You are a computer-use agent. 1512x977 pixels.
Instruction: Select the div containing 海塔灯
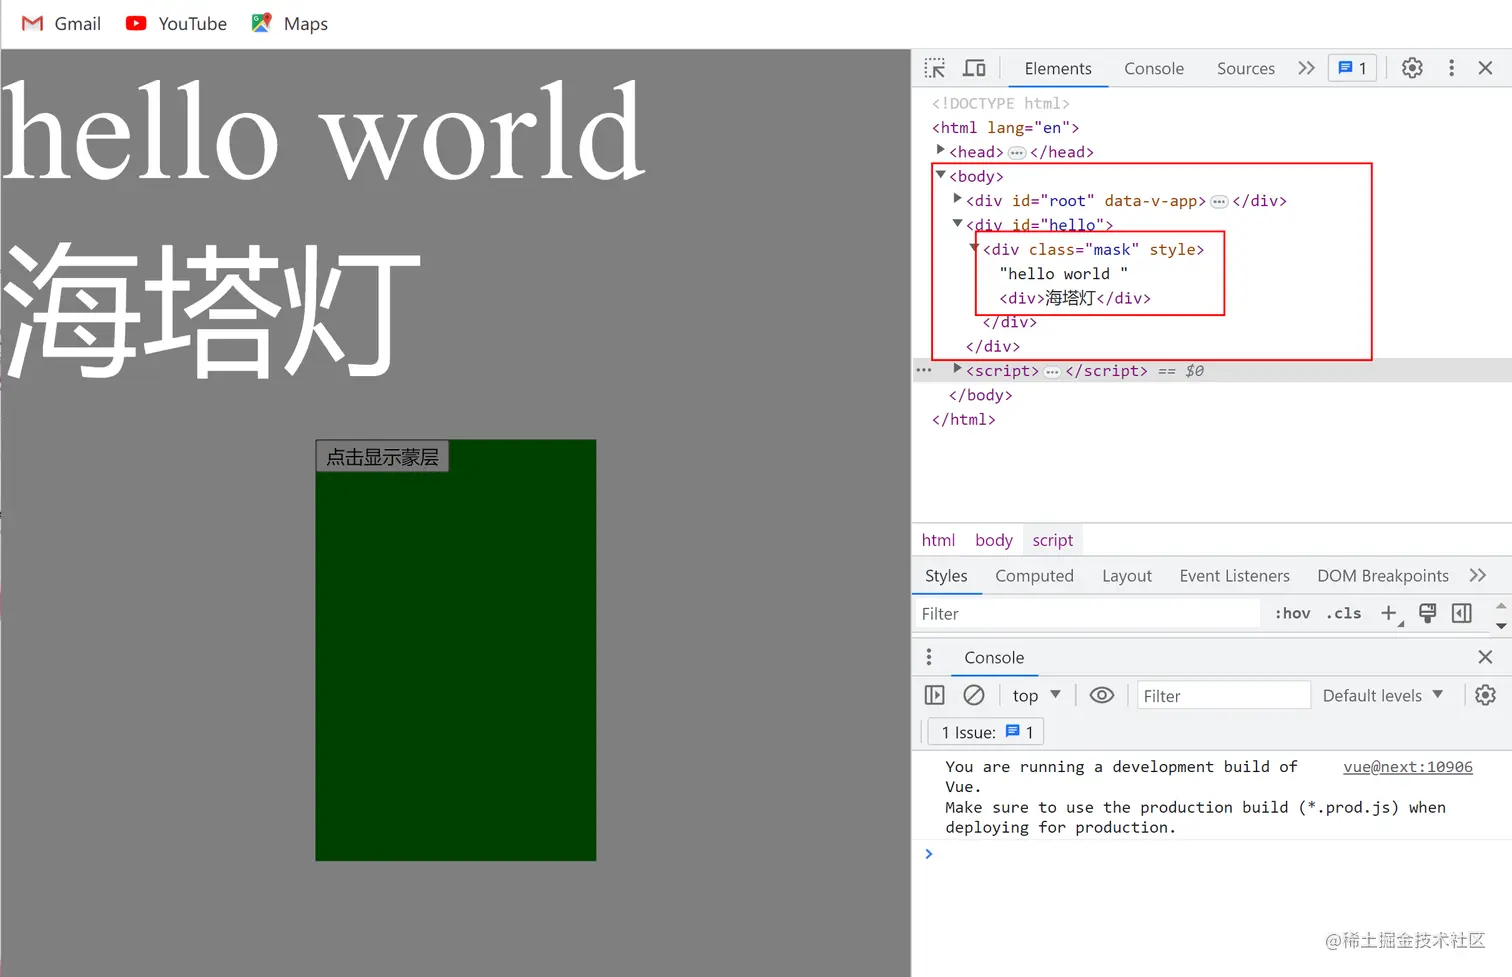point(1075,298)
